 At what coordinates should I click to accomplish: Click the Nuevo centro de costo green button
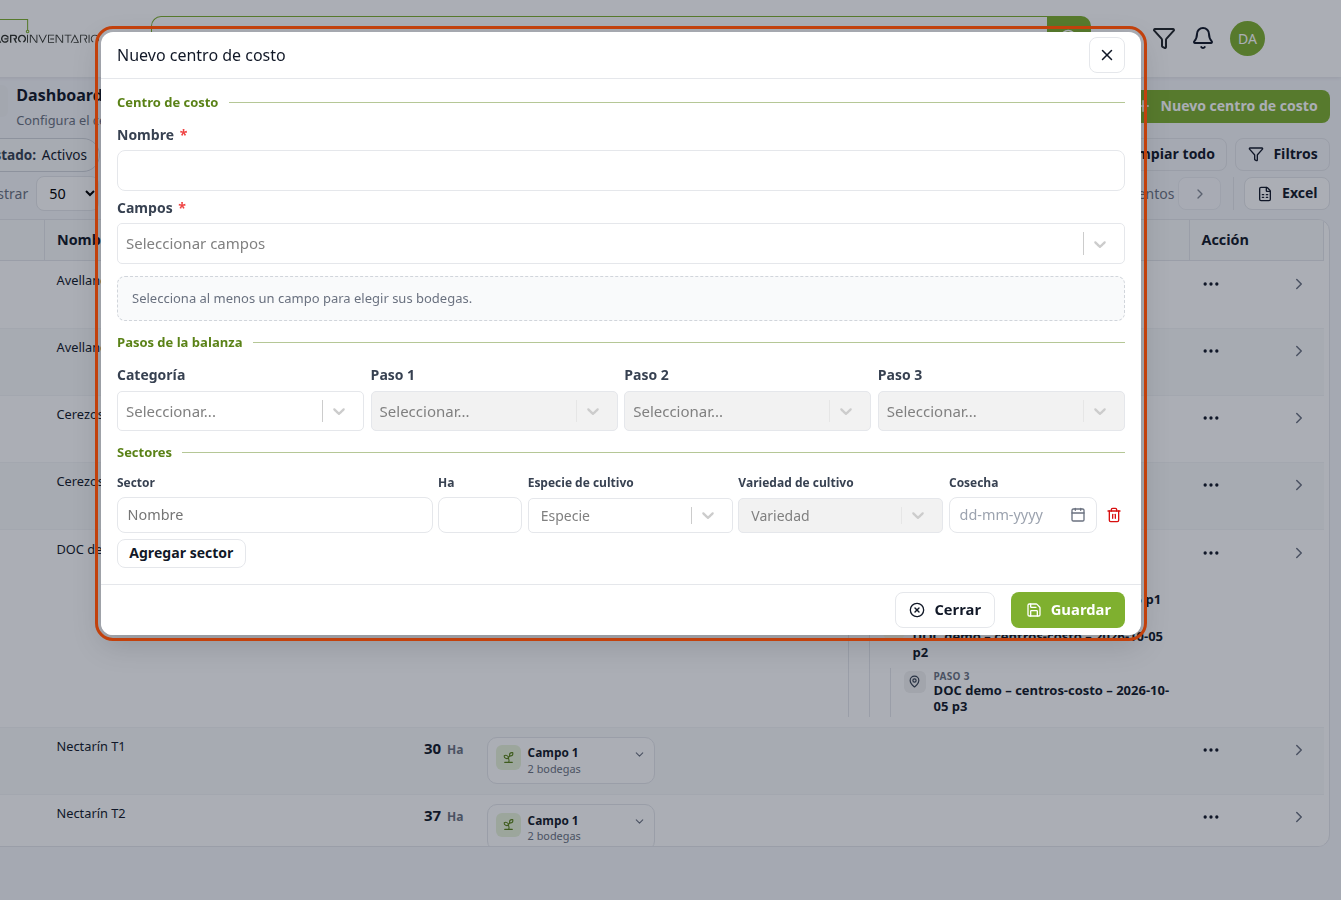click(x=1236, y=106)
